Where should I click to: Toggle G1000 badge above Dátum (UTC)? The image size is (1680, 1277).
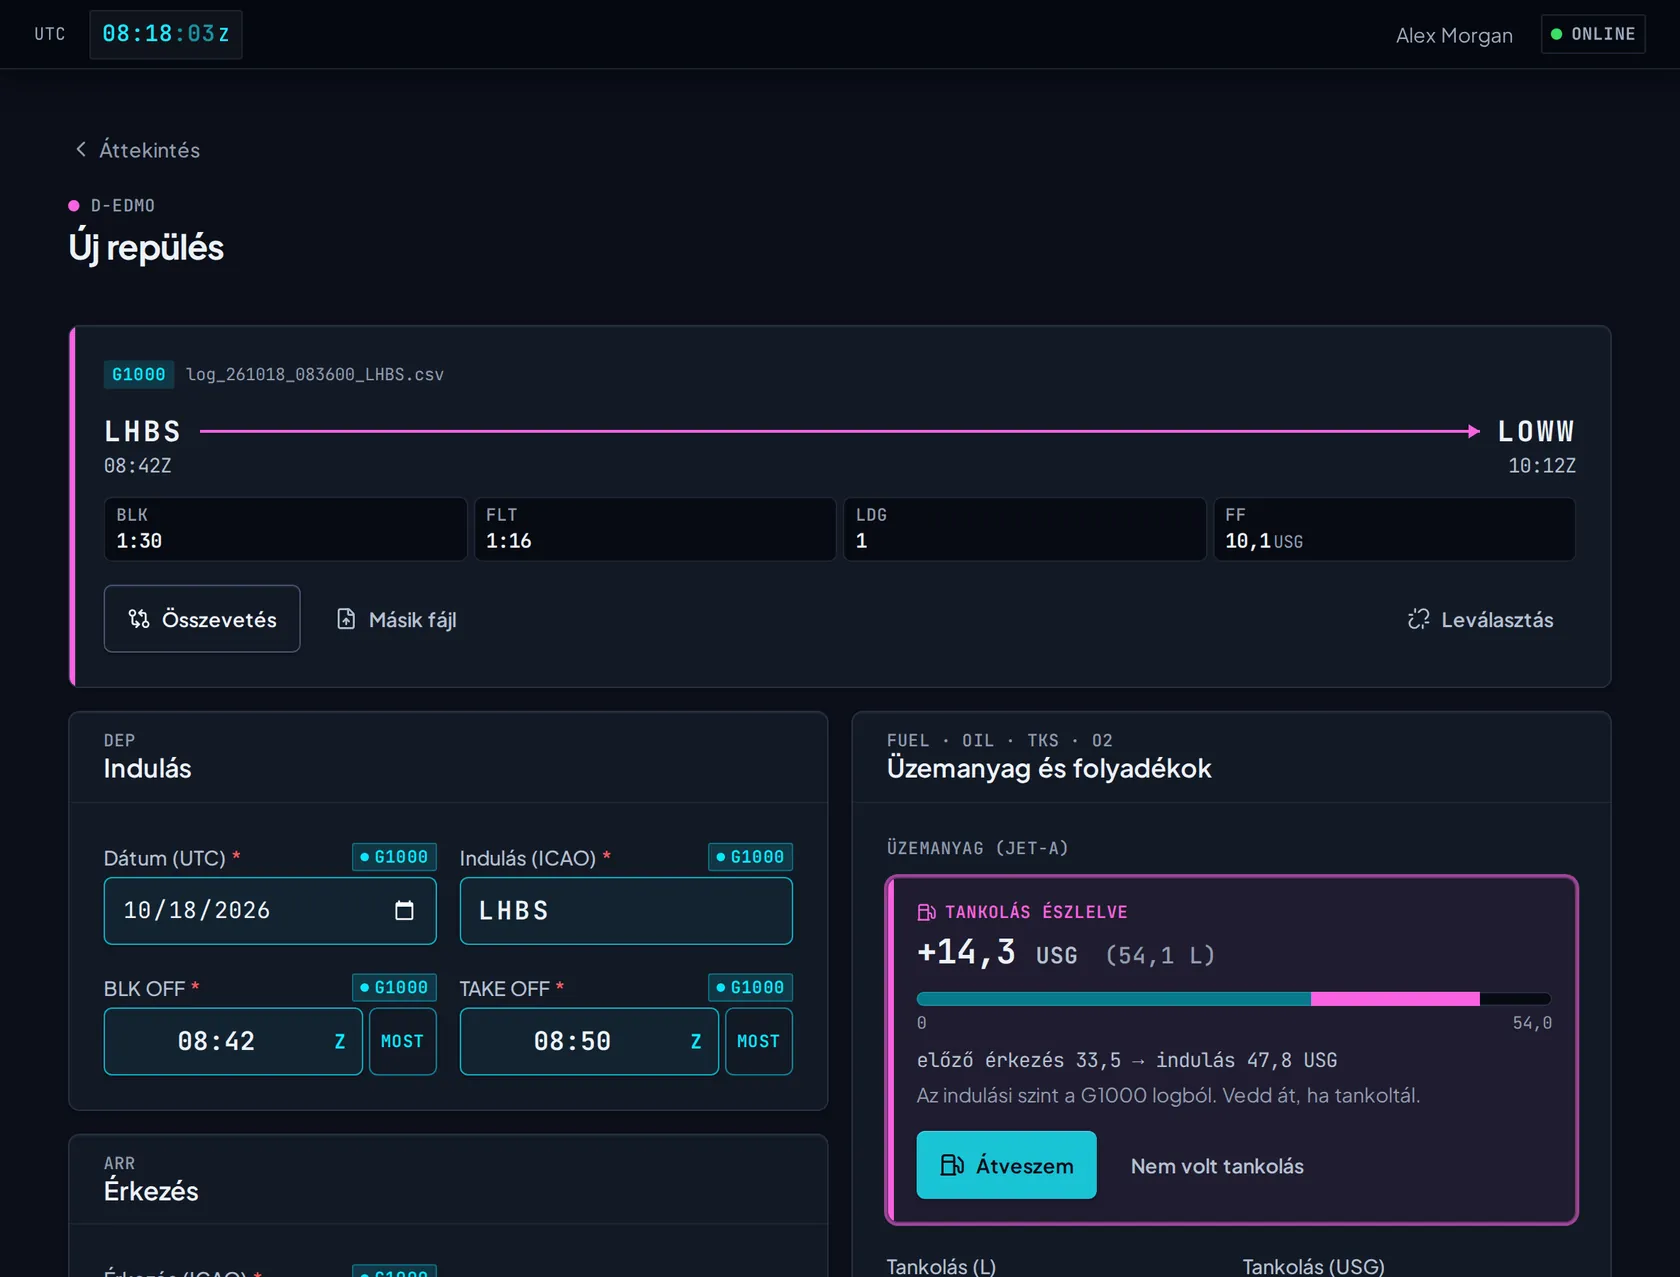394,857
